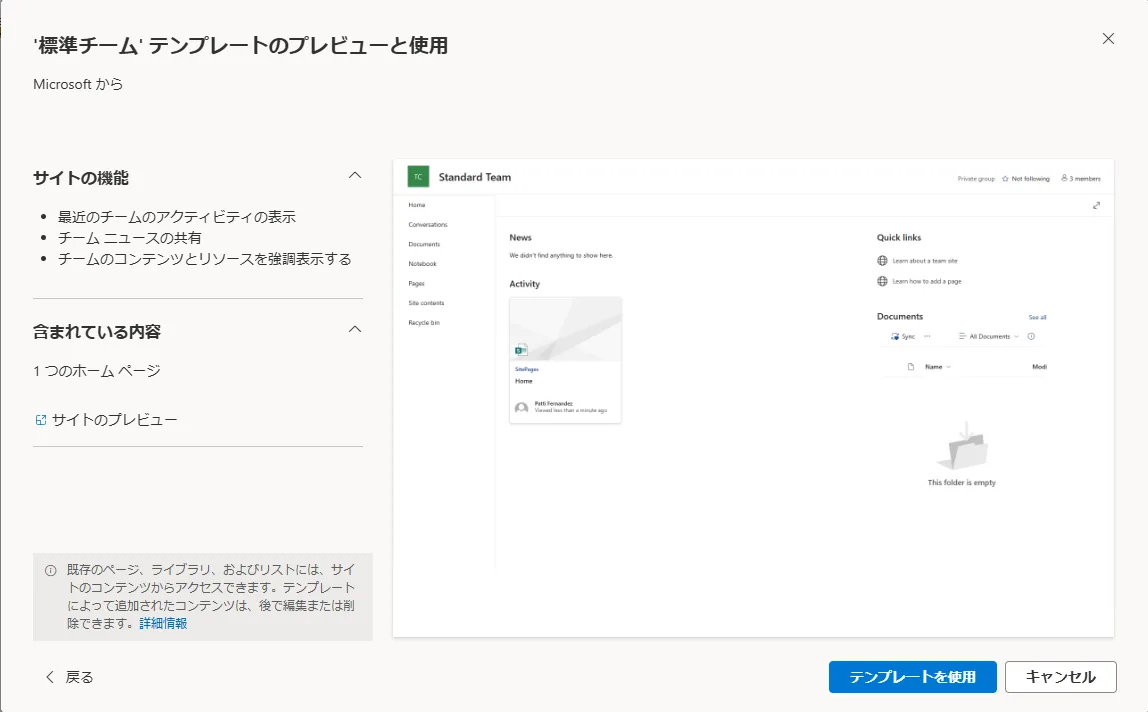
Task: Open the All Documents view dropdown
Action: tap(989, 336)
